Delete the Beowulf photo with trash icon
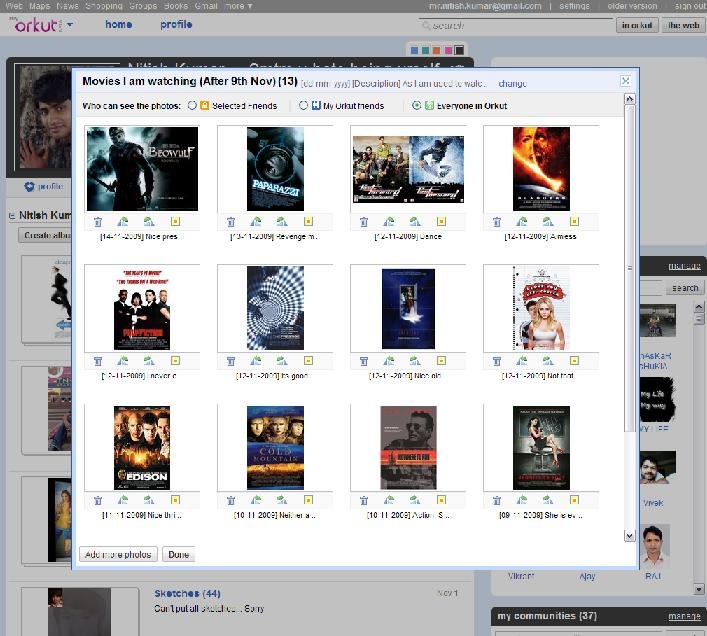Screen dimensions: 707x636 click(x=98, y=222)
